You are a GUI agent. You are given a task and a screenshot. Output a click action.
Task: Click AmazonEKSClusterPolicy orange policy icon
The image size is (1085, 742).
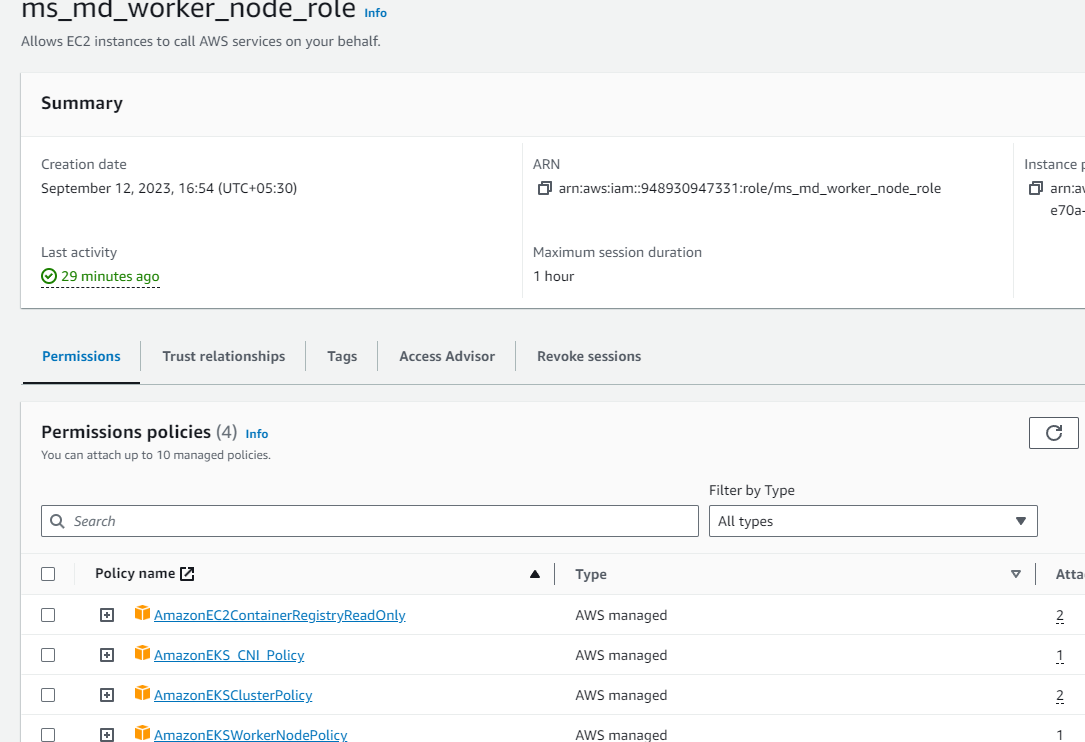(x=142, y=694)
